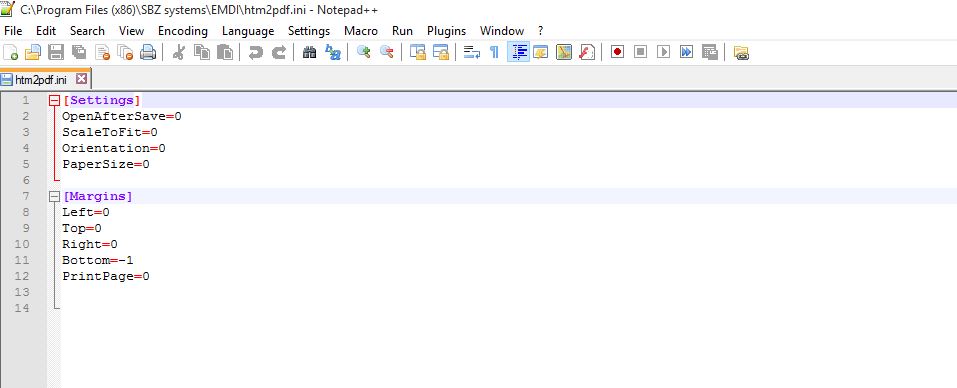Print the document with the printer icon
957x388 pixels.
(148, 52)
